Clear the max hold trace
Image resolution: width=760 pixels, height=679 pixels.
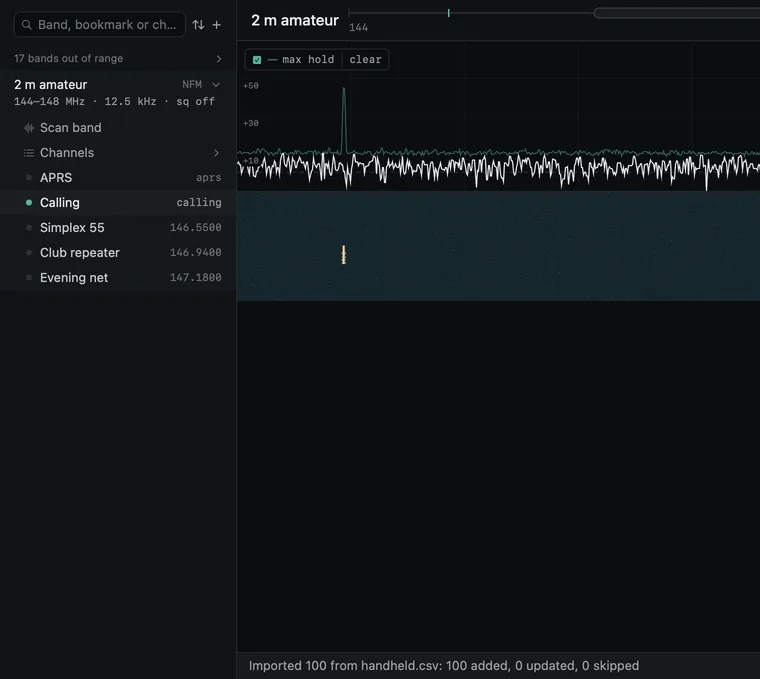[365, 60]
